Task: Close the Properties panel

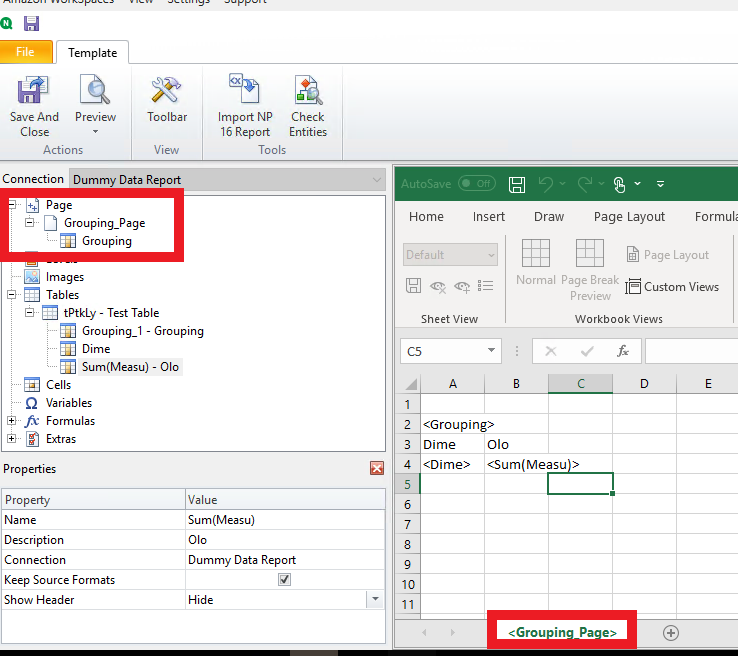Action: coord(377,468)
